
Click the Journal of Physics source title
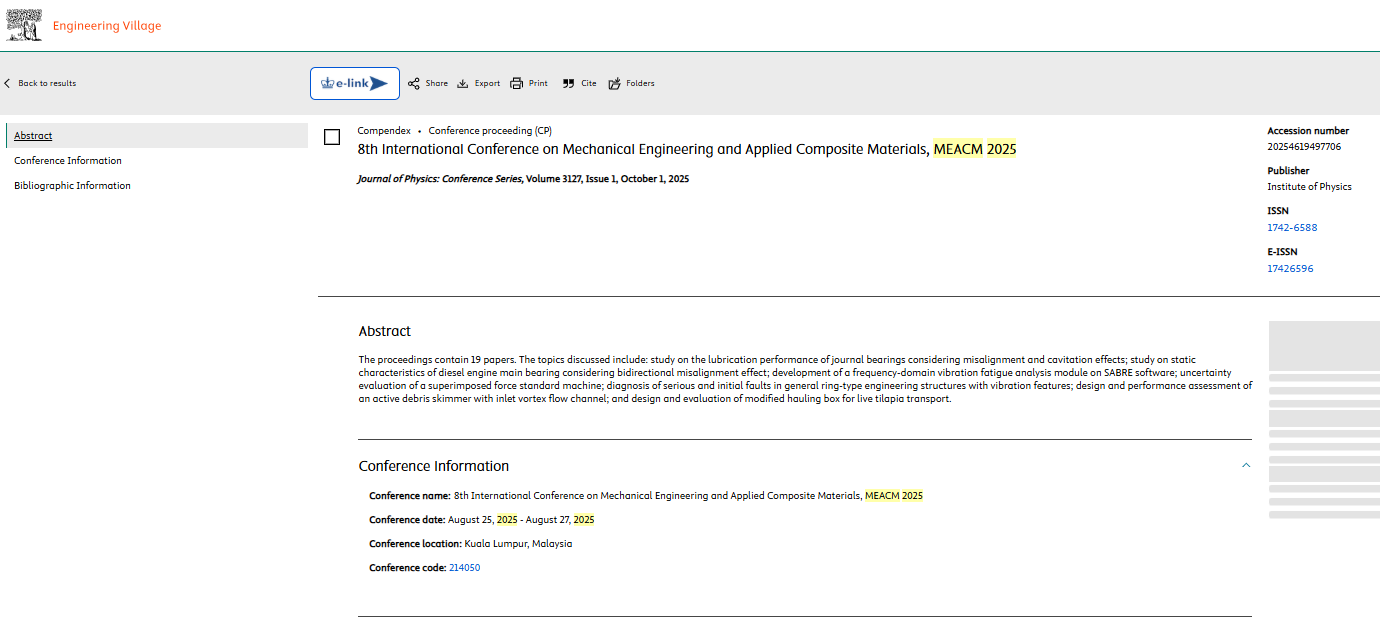click(439, 180)
